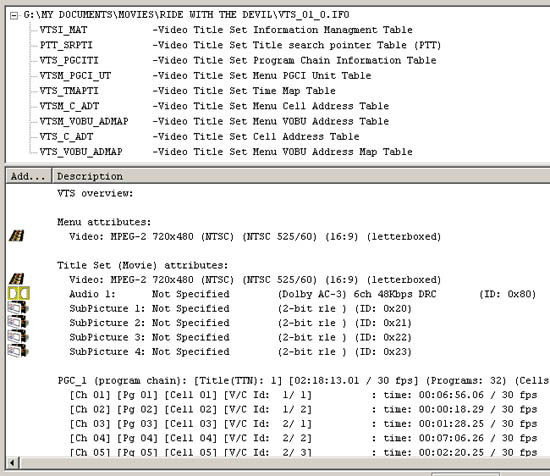Select PTT_SRPTI tree entry

[x=66, y=45]
